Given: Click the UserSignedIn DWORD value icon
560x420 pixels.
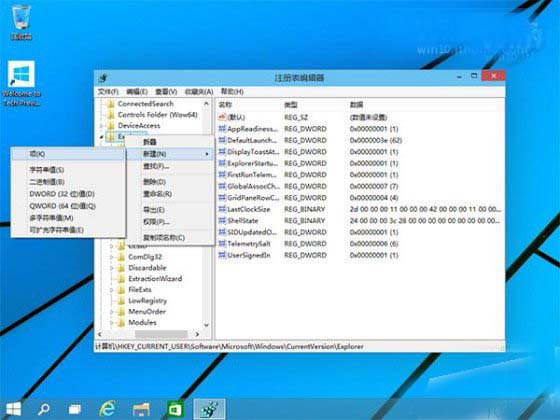Looking at the screenshot, I should pos(222,255).
